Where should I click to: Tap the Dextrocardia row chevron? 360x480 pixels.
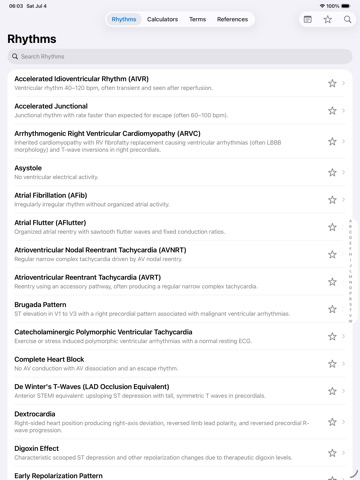tap(343, 422)
